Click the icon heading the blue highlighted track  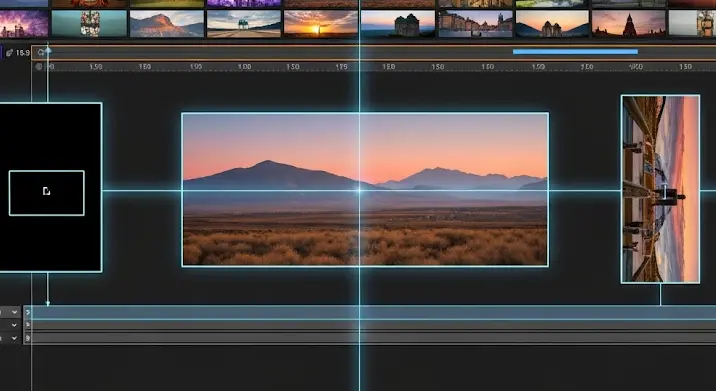[28, 312]
